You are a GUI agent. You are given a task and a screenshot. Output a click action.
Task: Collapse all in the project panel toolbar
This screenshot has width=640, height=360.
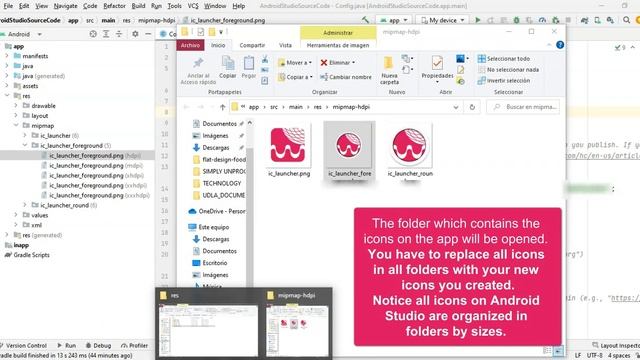point(119,34)
